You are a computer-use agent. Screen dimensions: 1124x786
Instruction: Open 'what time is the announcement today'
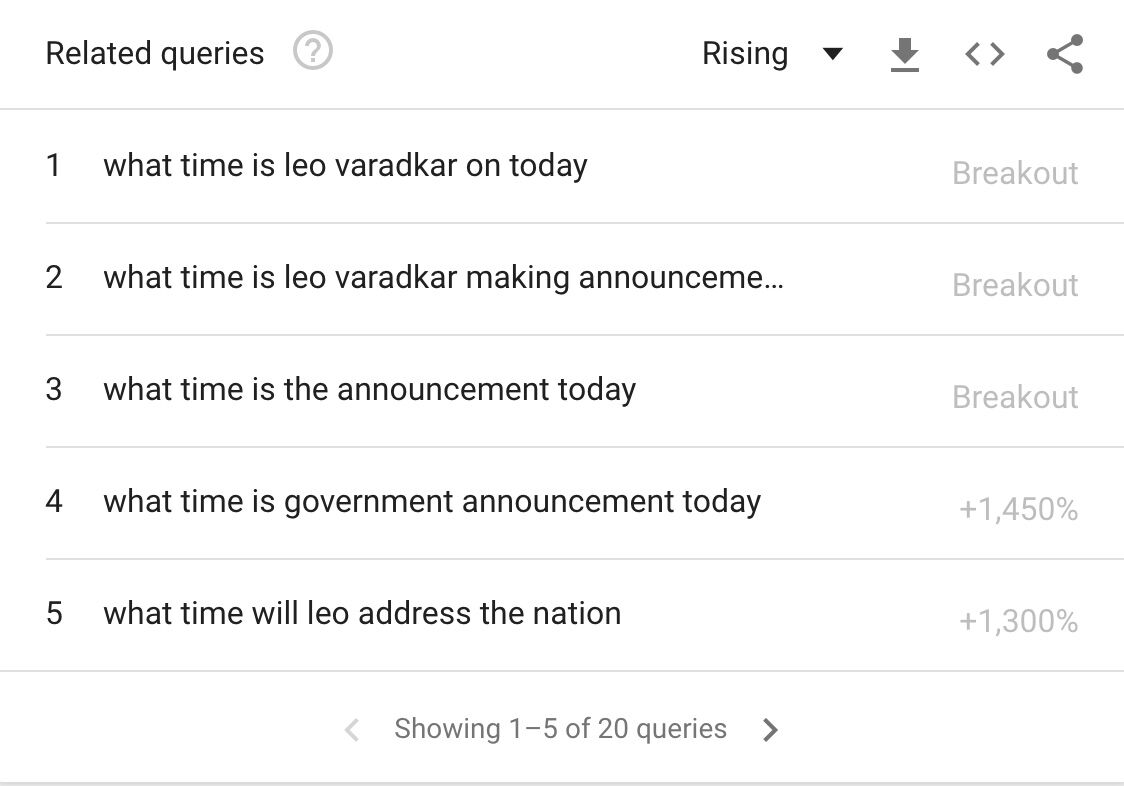point(369,389)
